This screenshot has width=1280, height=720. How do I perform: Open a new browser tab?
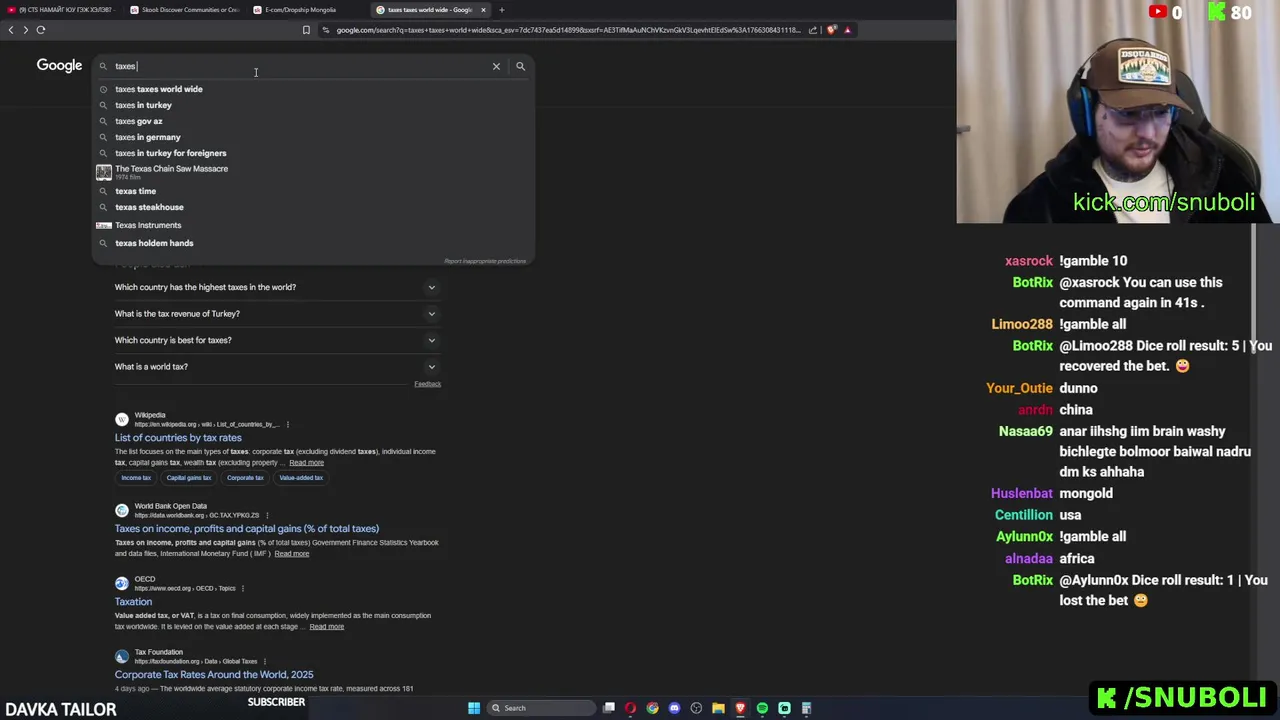click(502, 10)
